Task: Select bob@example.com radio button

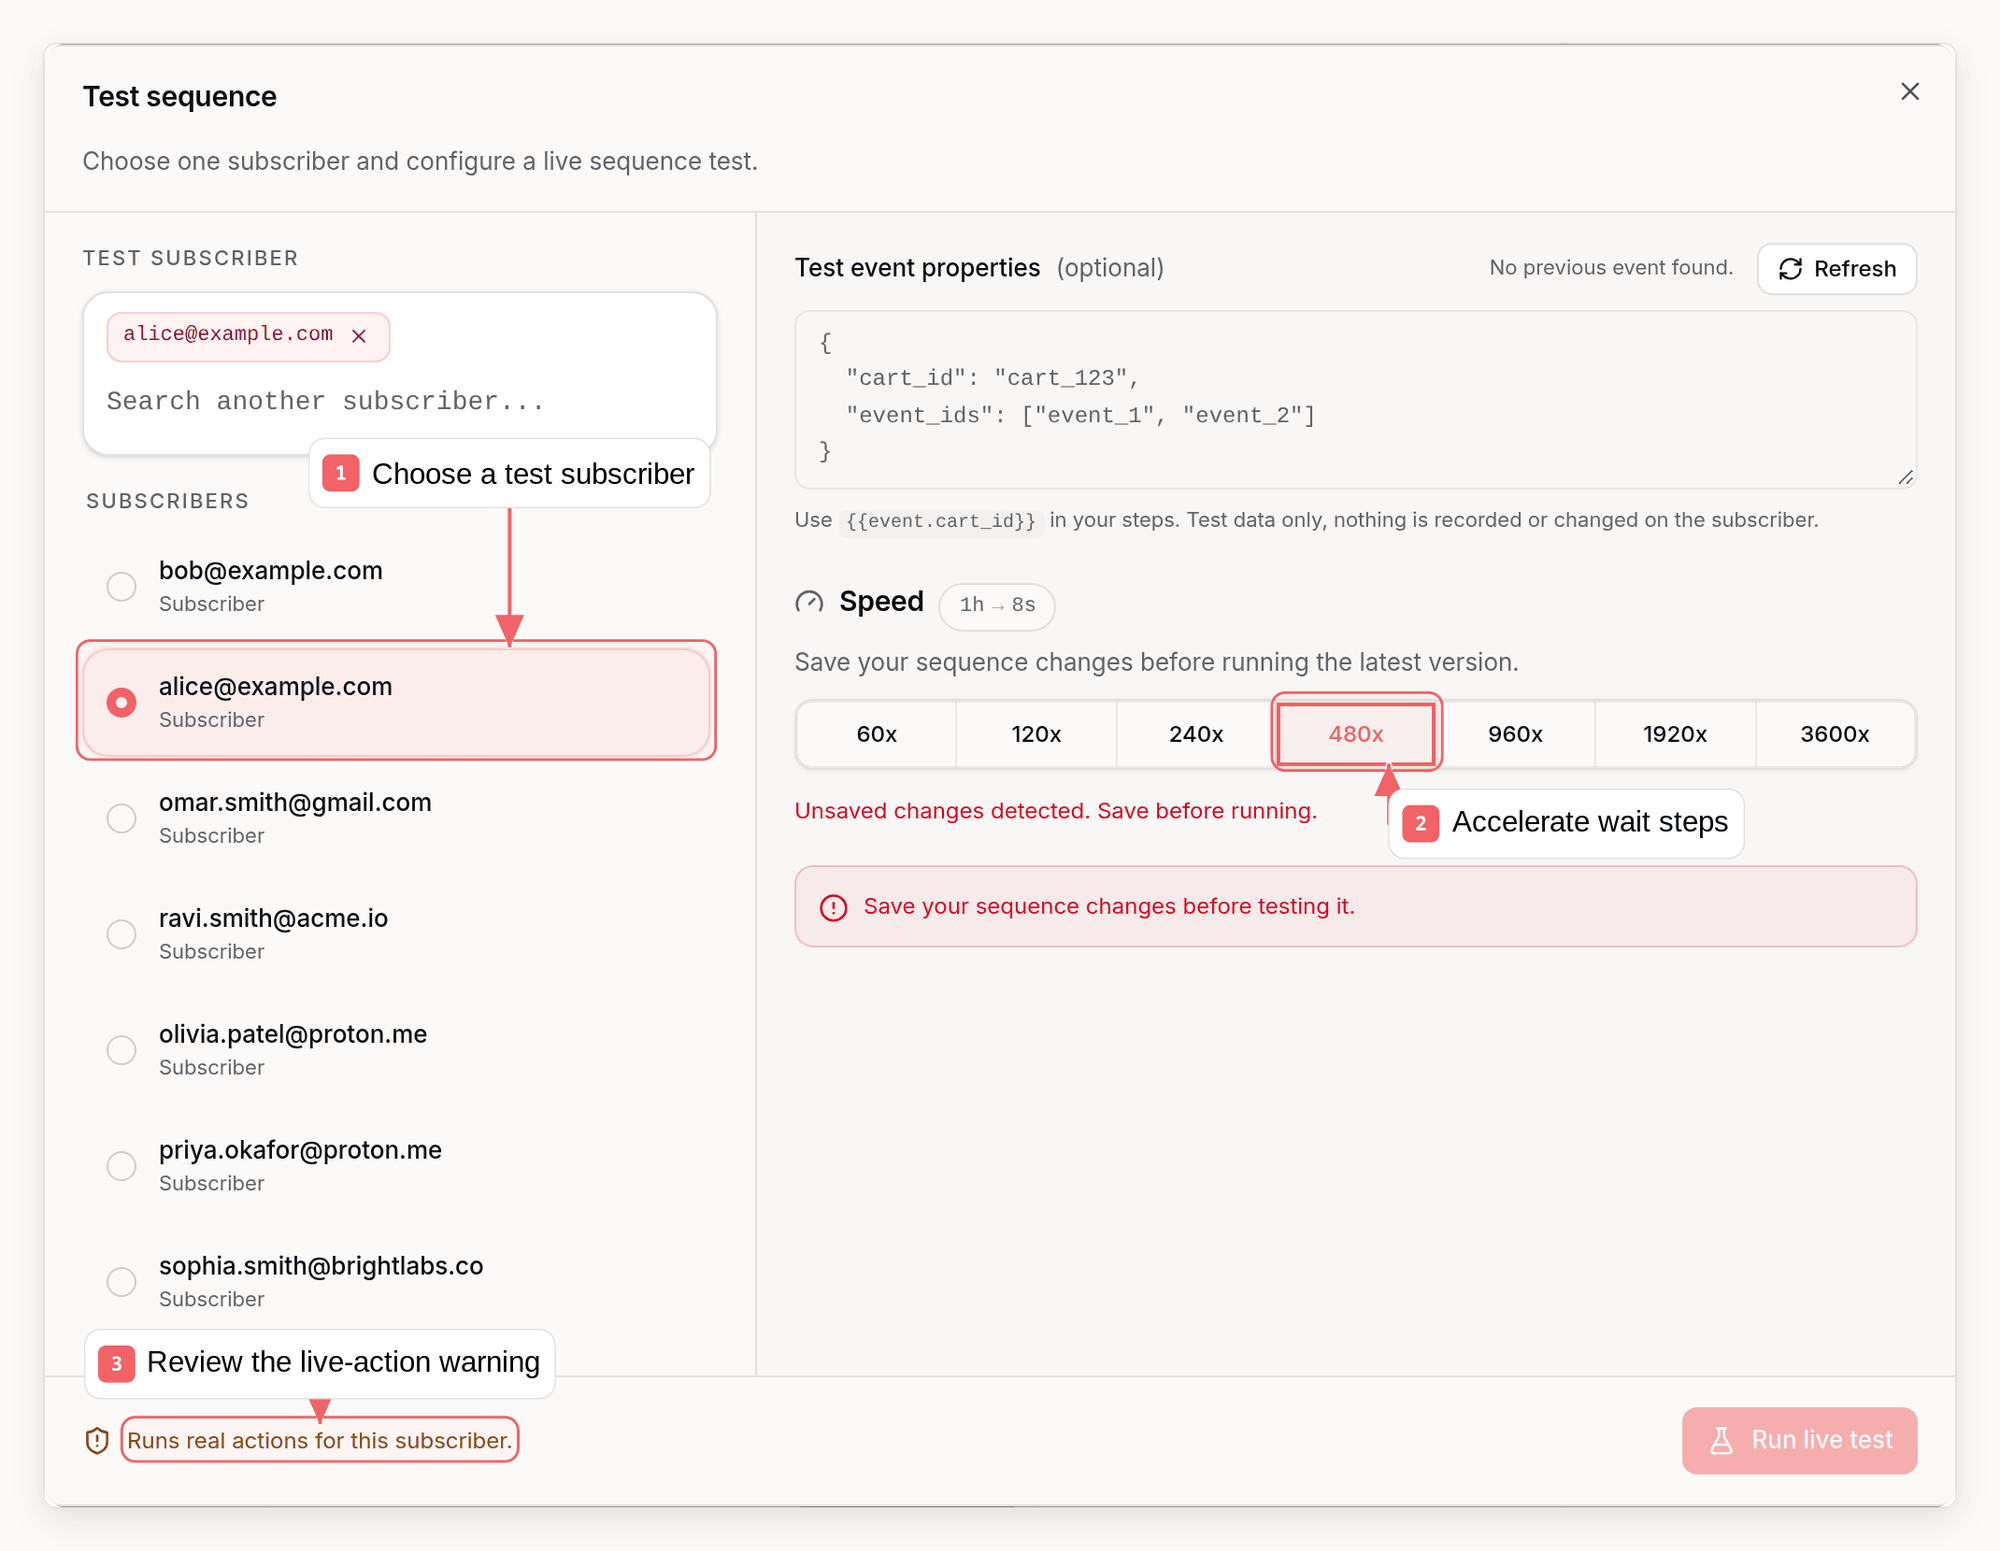Action: 122,586
